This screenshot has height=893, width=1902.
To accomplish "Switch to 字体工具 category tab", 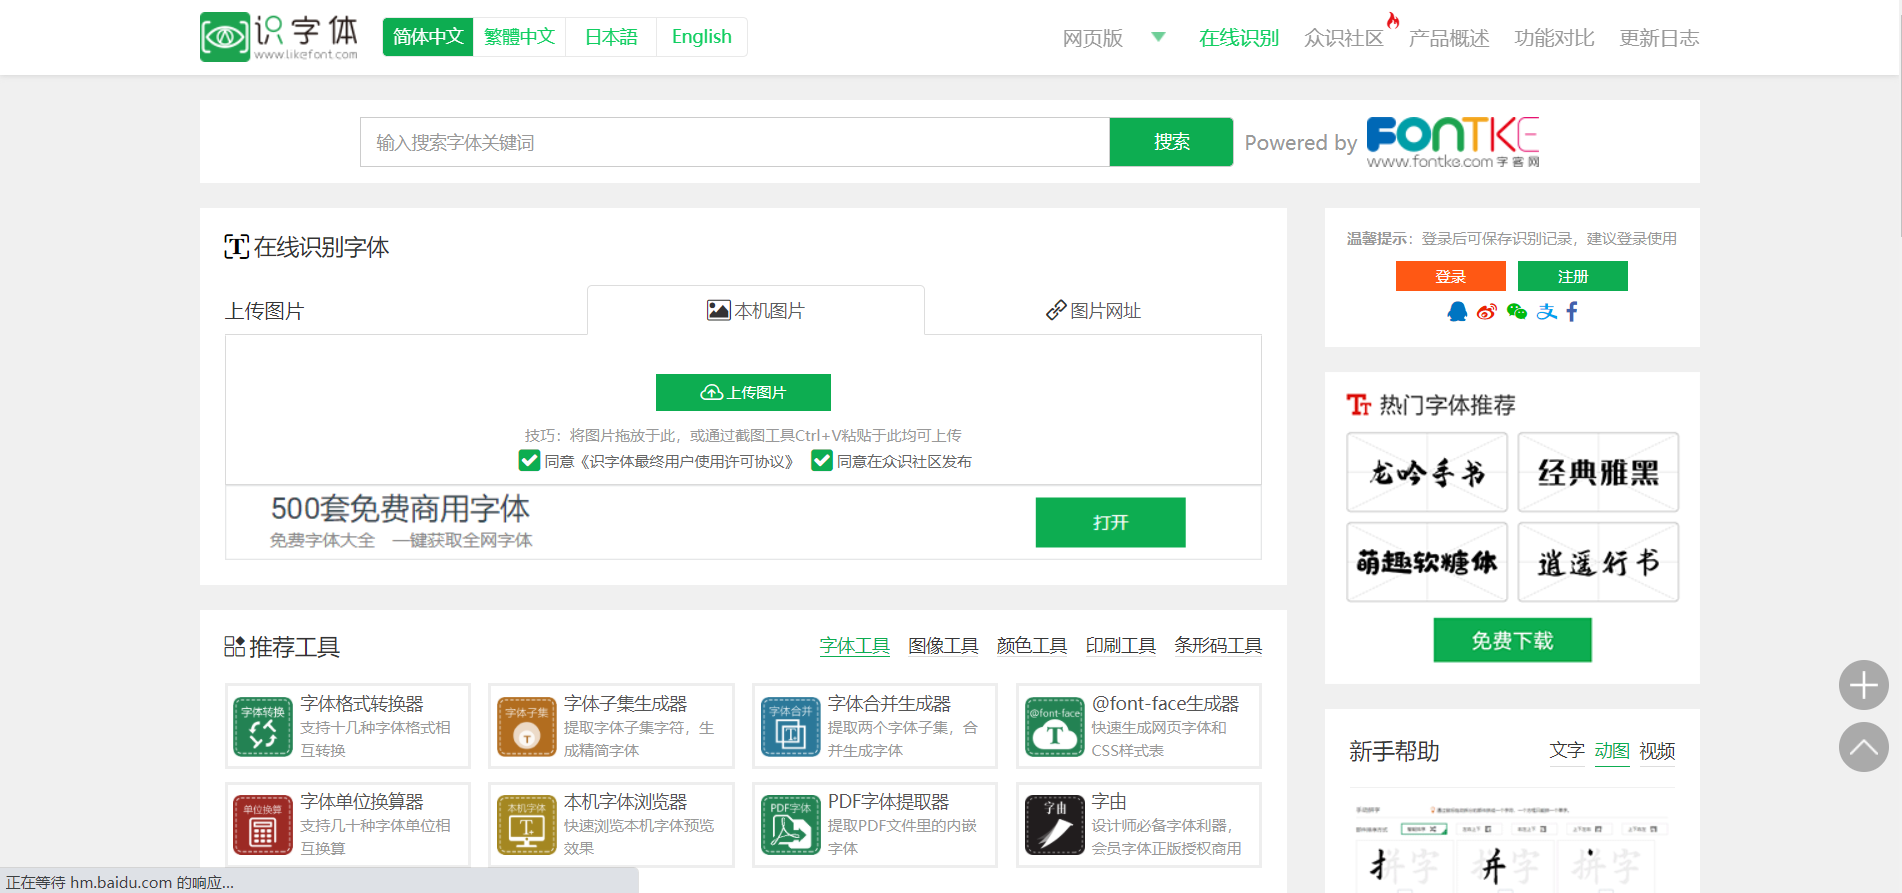I will tap(855, 646).
